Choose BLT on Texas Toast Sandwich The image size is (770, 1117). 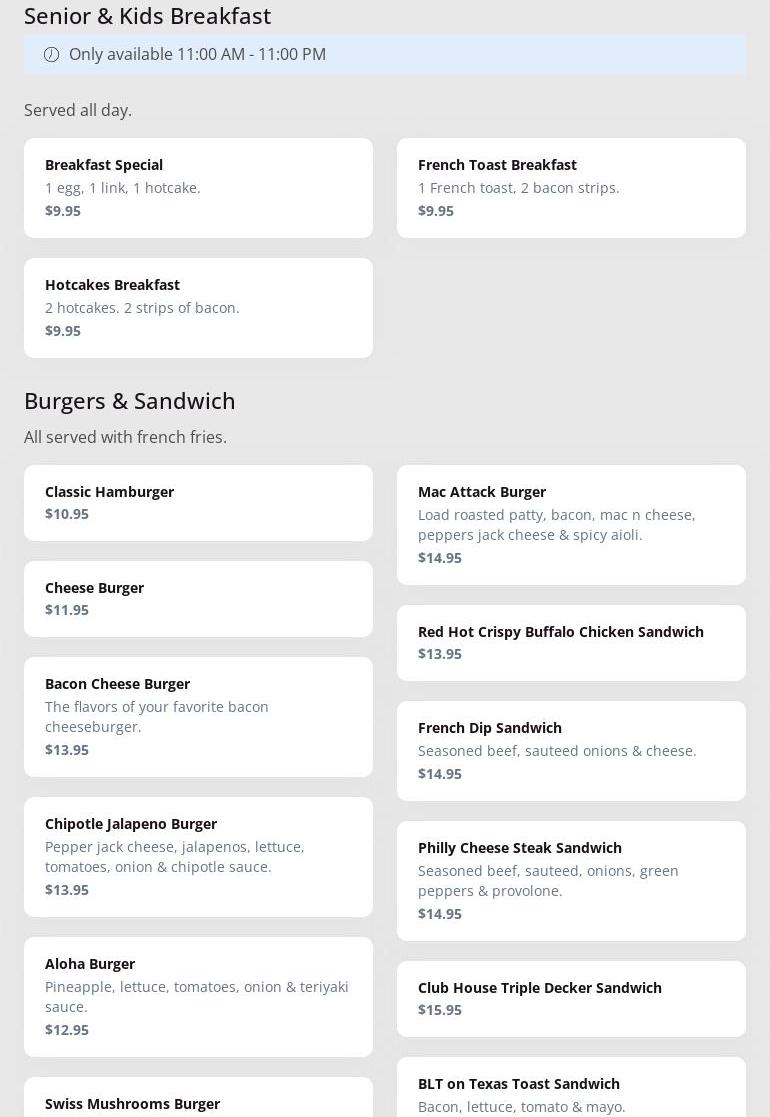(571, 1090)
